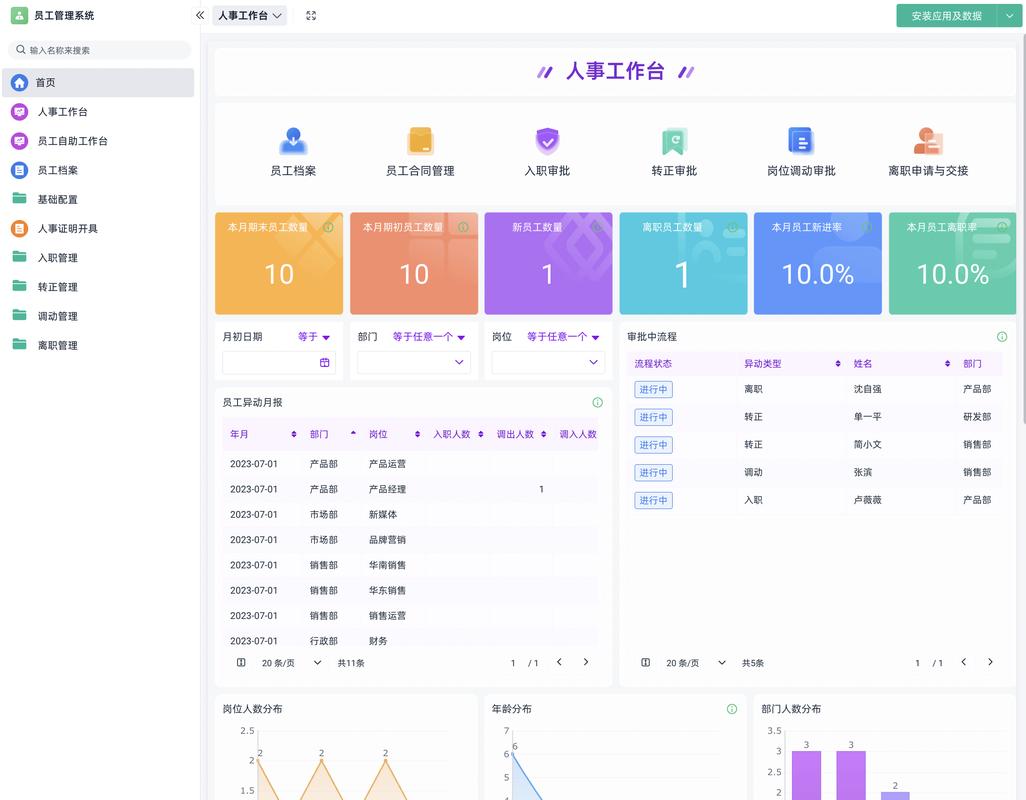
Task: Click 进行中 status tag for 卢薇薇
Action: point(653,500)
